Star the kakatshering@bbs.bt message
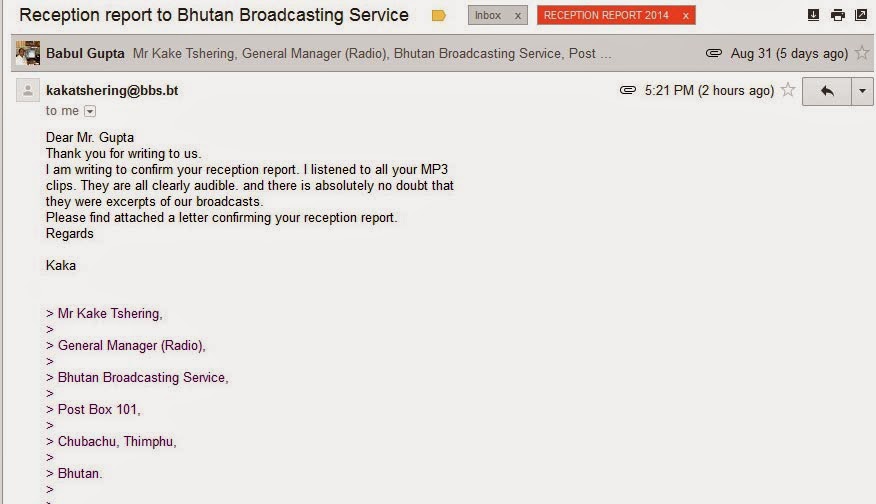Screen dimensions: 876x504 [x=788, y=90]
